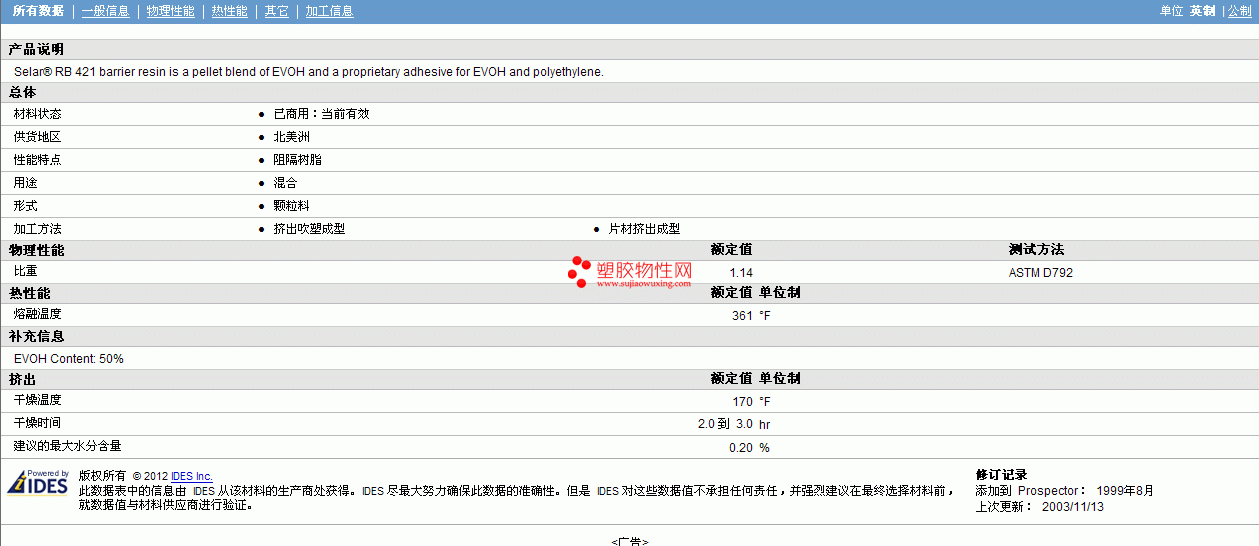Click the 修订记录 heading

tap(1001, 475)
